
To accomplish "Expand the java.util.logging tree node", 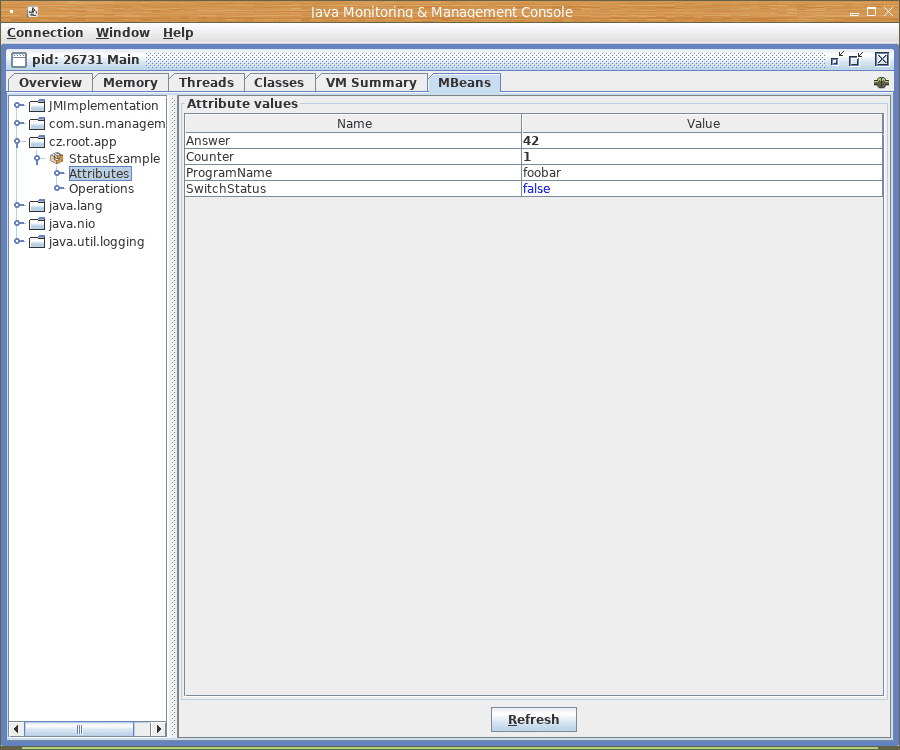I will coord(19,242).
